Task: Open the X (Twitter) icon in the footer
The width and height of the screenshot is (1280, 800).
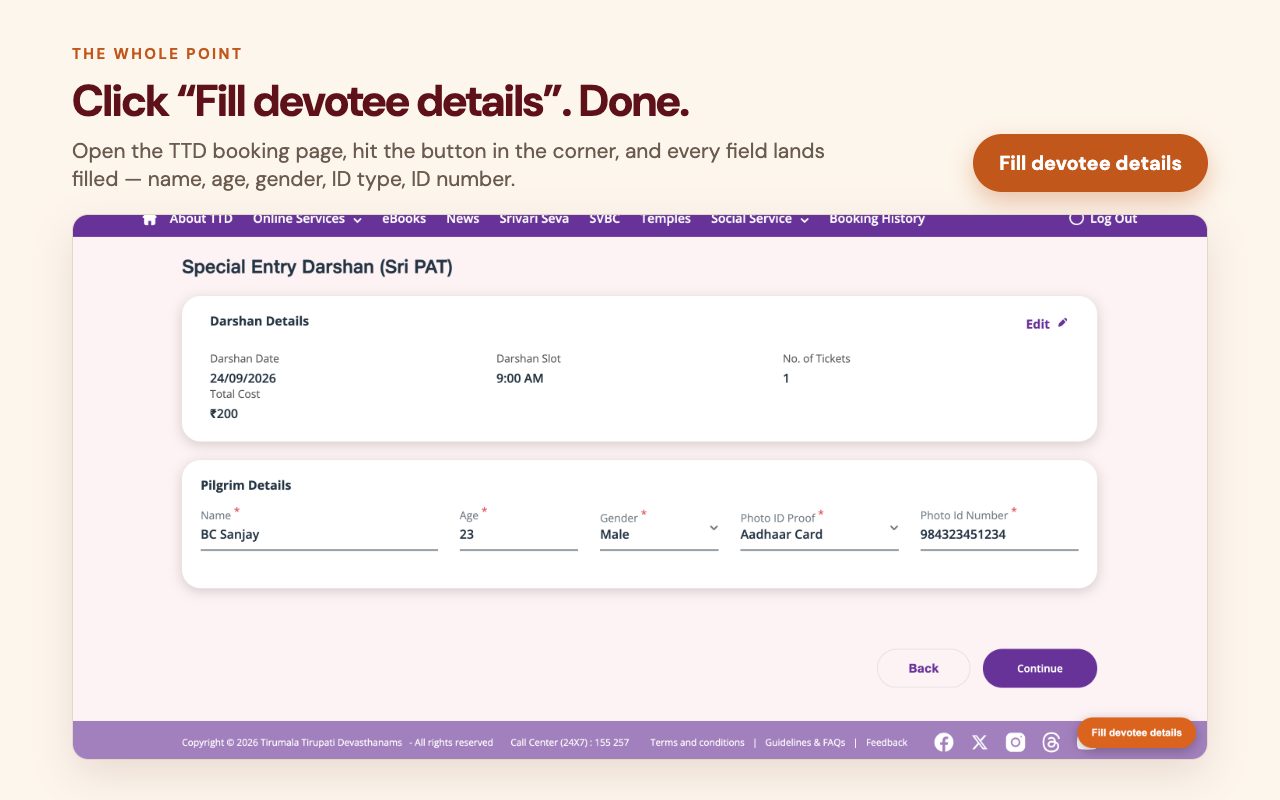Action: click(x=980, y=742)
